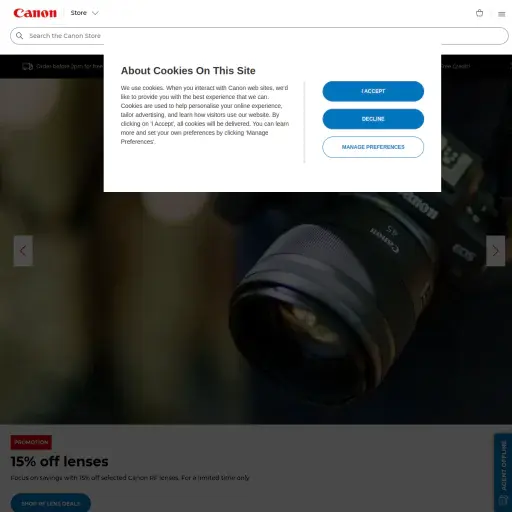512x512 pixels.
Task: Click the search magnifier icon
Action: (x=20, y=36)
